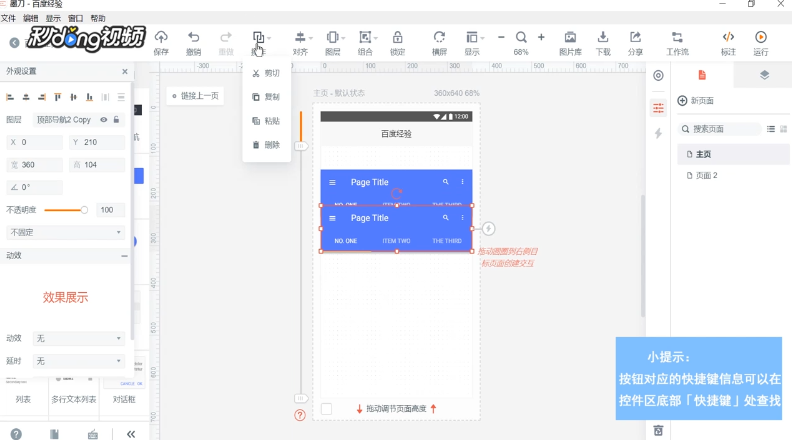Click the lightning link handle beside selected widget
This screenshot has width=792, height=440.
point(488,229)
